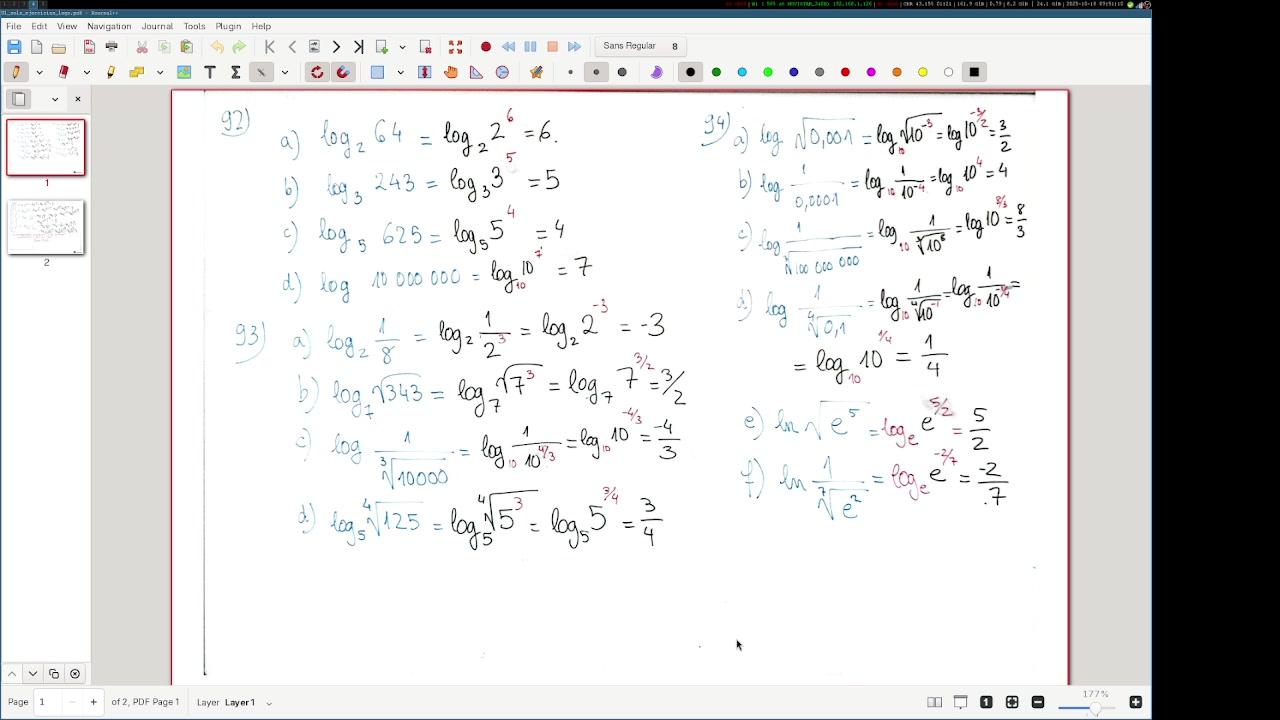
Task: Toggle fullscreen mode
Action: (x=455, y=47)
